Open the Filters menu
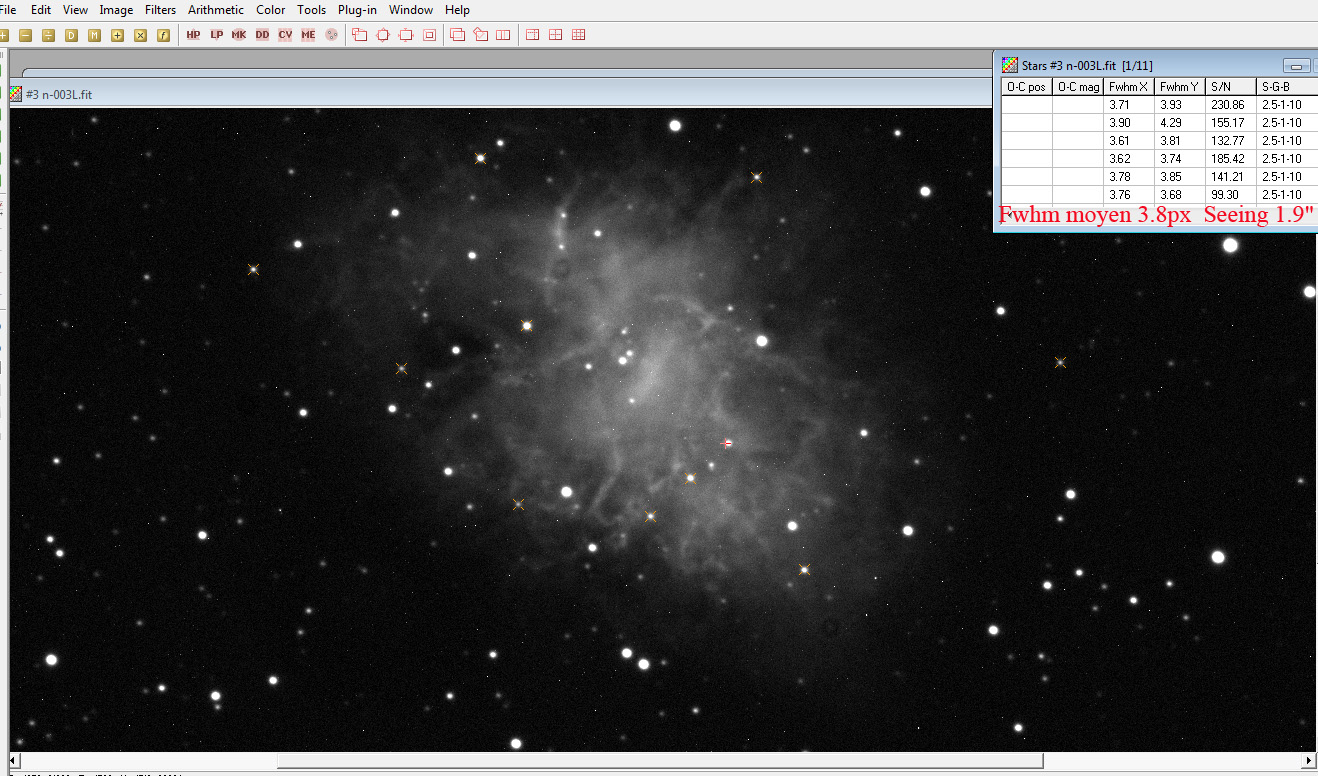This screenshot has height=776, width=1318. click(160, 10)
